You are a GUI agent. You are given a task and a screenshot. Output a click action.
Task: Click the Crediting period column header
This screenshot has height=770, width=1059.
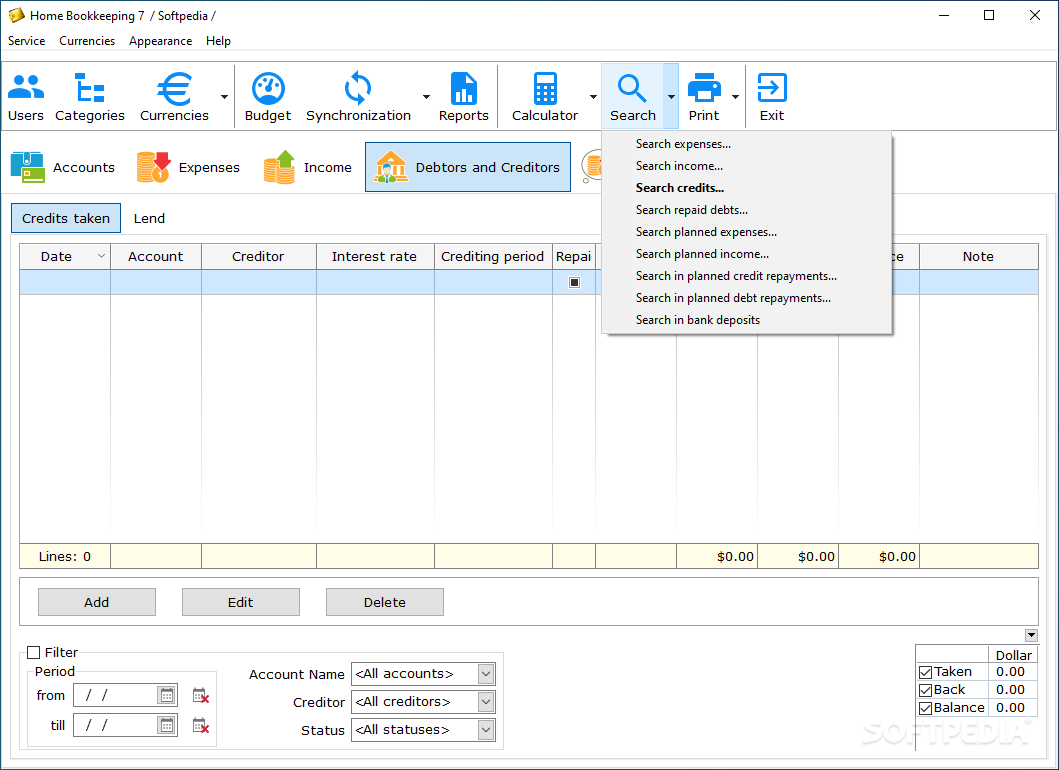click(493, 257)
